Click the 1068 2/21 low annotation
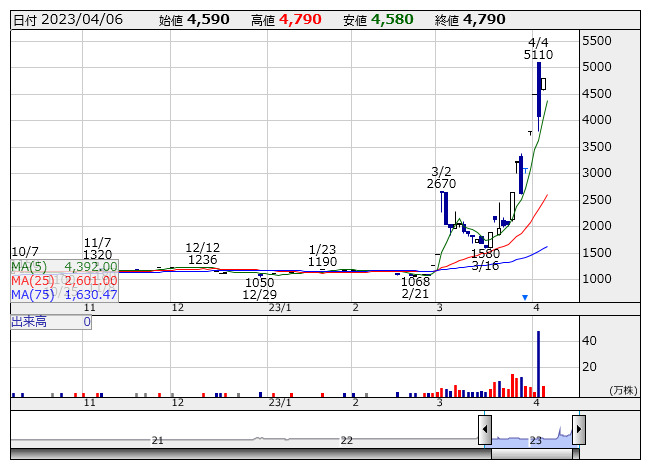 [x=415, y=288]
